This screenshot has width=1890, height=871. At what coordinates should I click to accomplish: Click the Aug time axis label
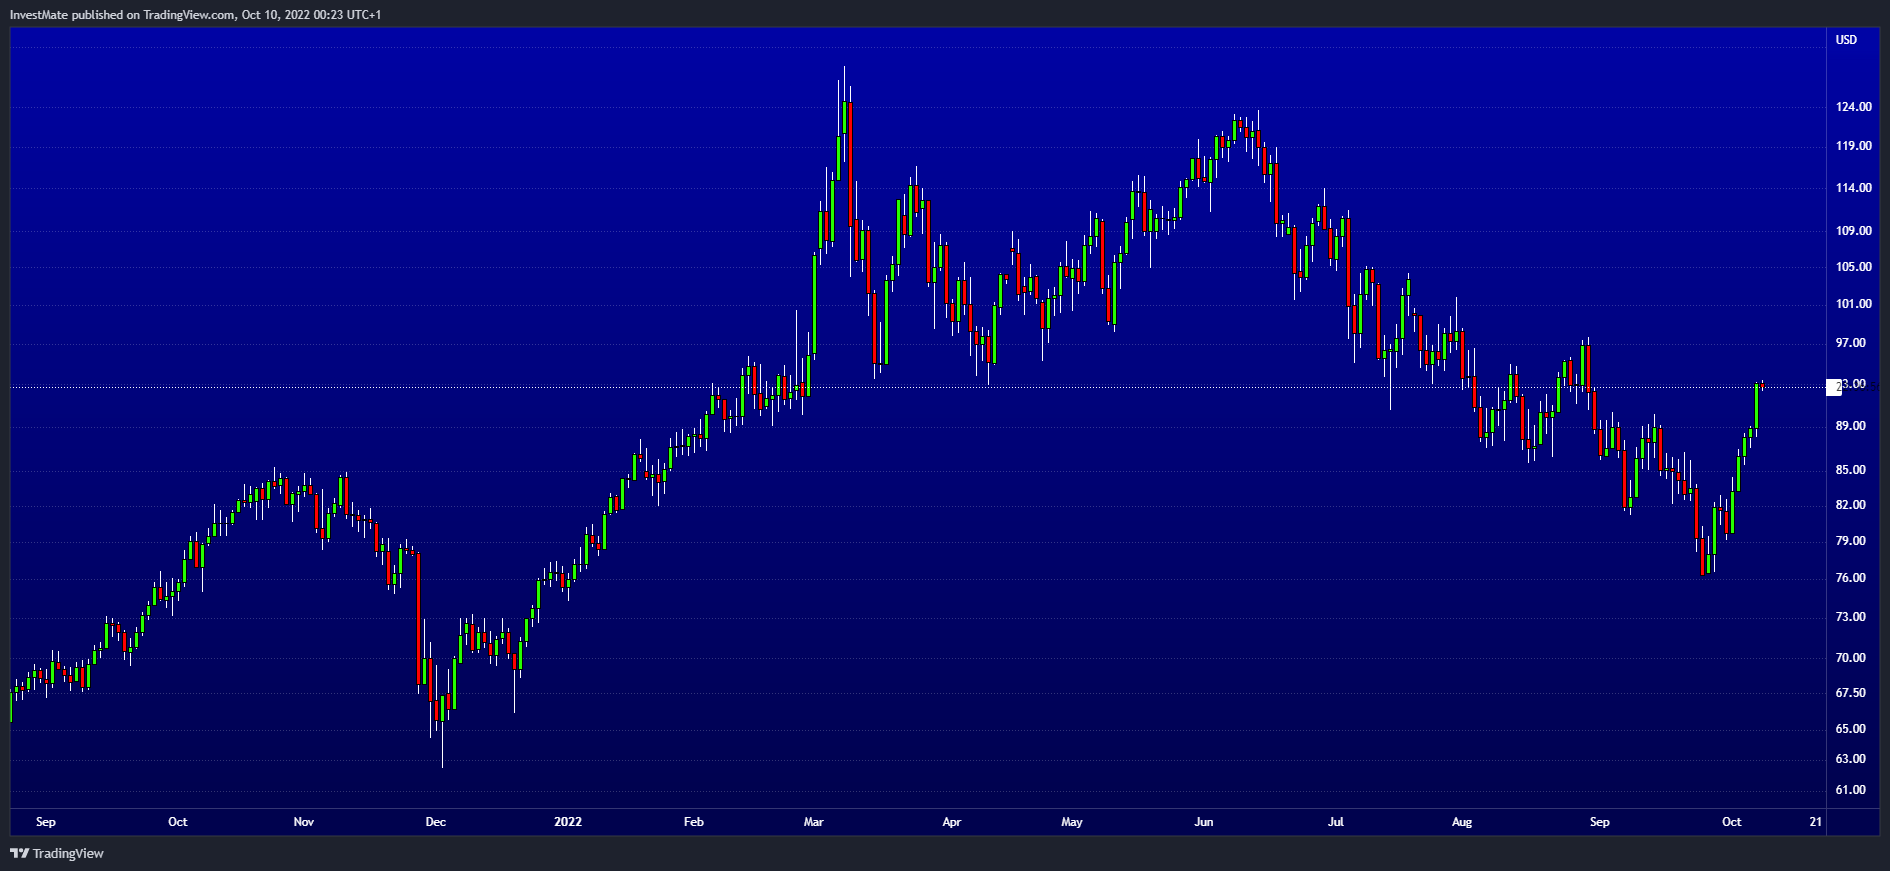1462,822
